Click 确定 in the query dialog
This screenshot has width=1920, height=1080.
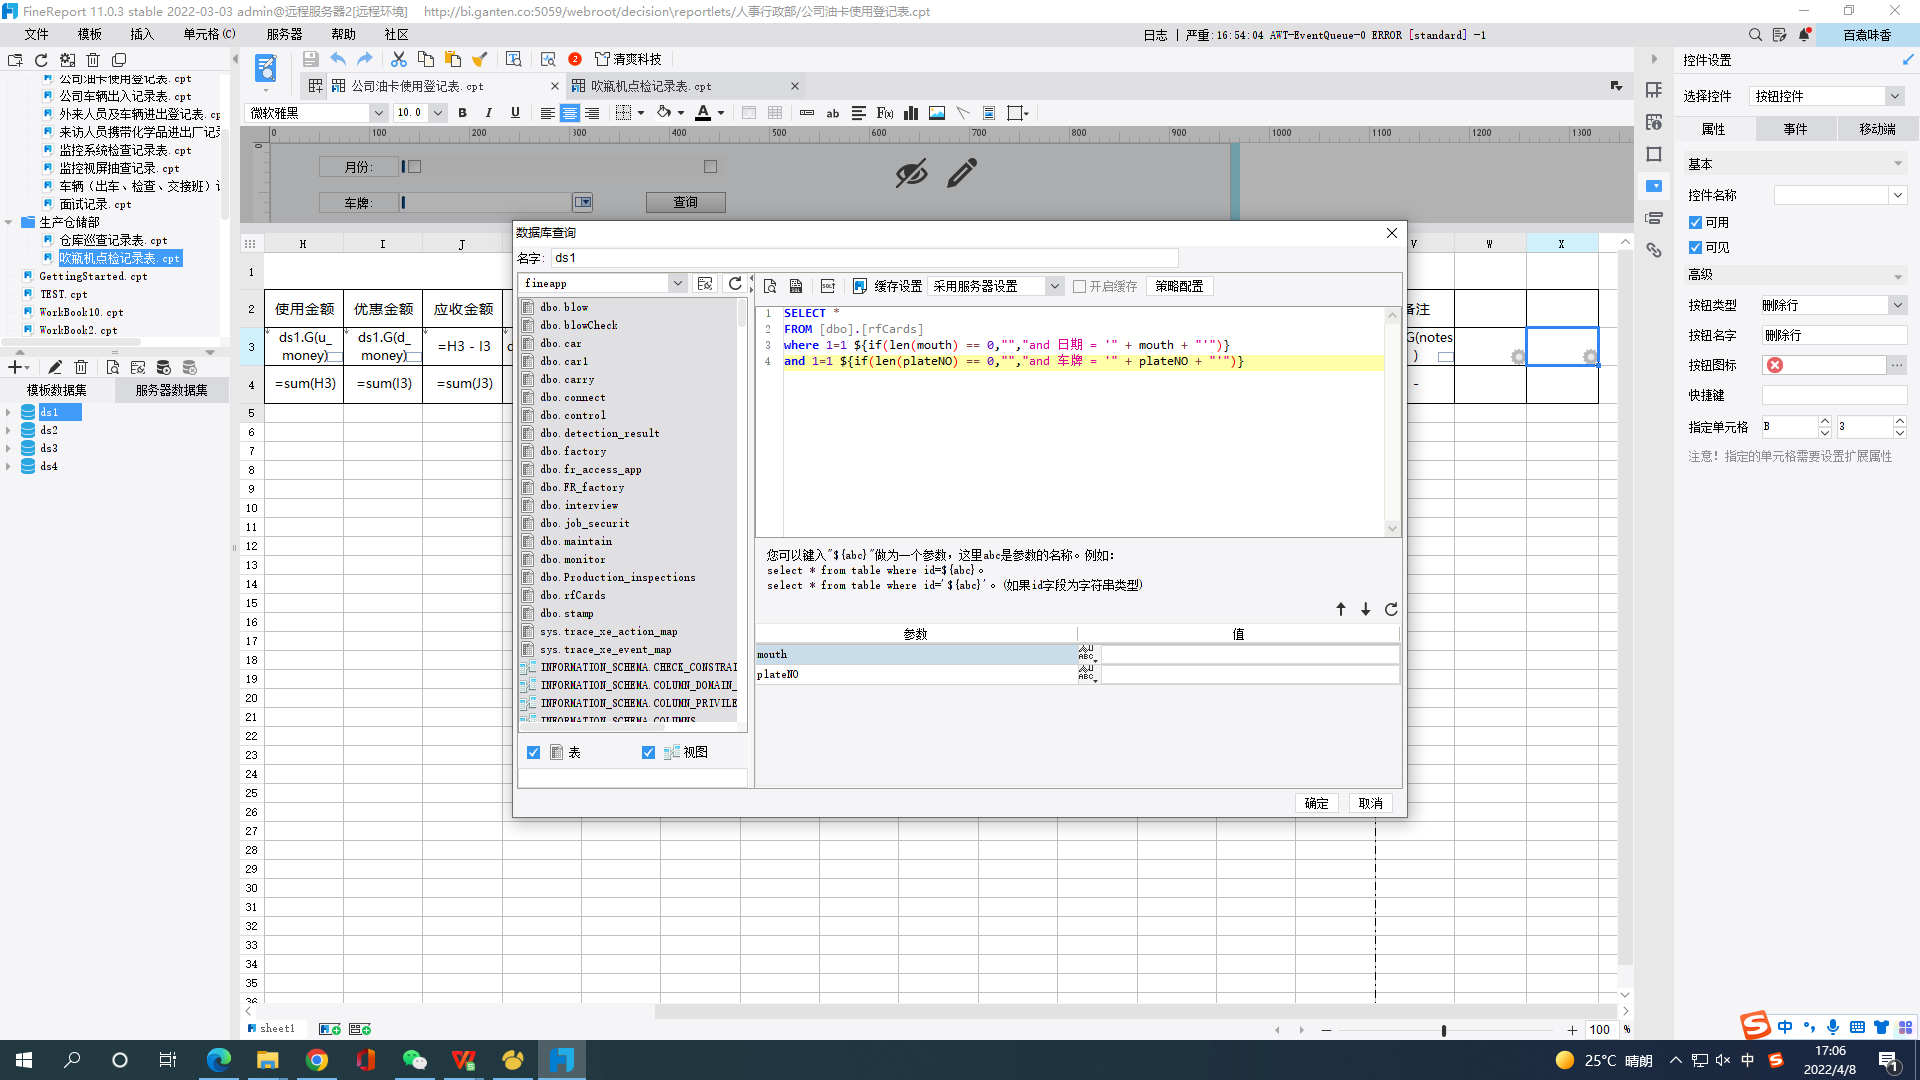pos(1317,804)
